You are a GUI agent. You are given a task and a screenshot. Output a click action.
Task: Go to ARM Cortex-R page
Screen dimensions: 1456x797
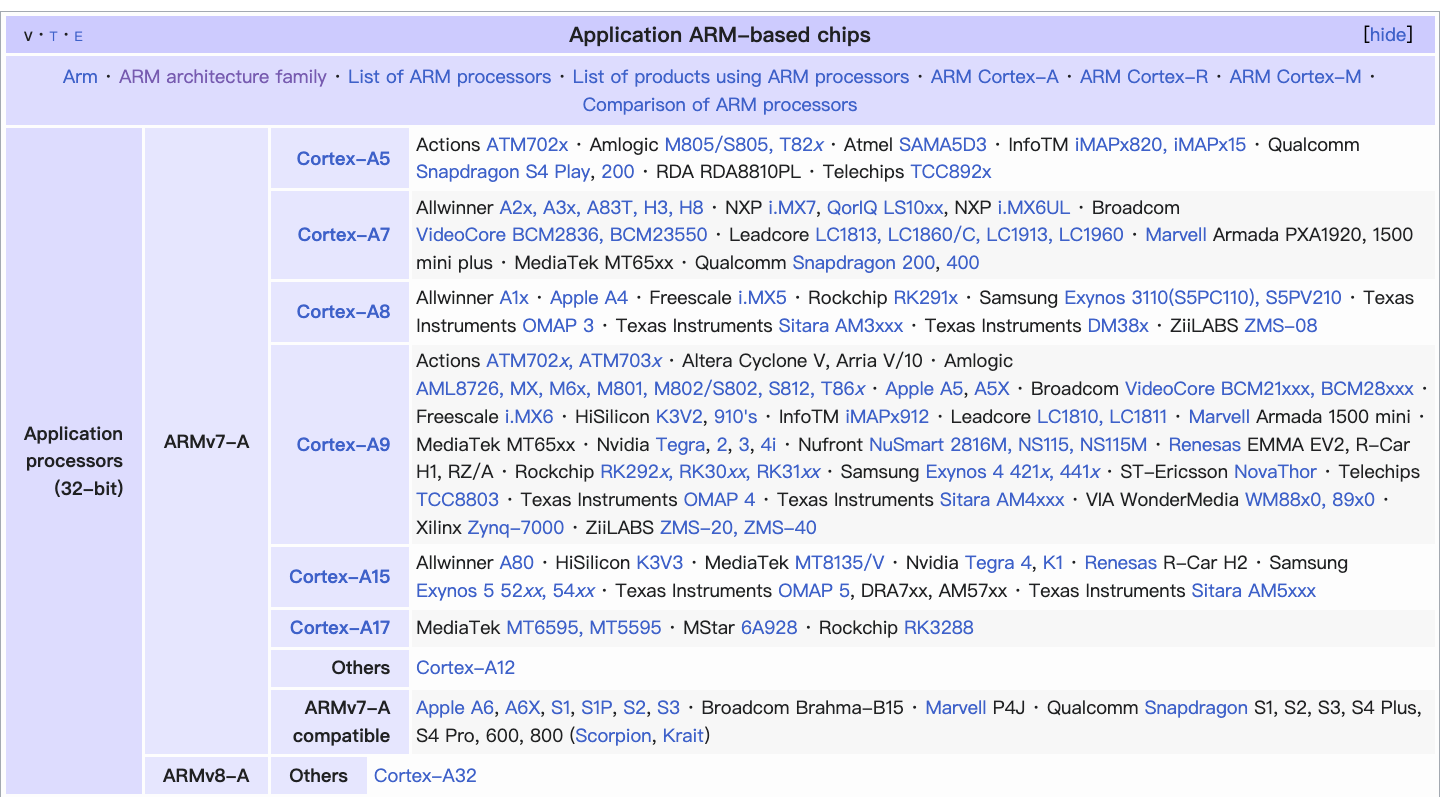(1144, 77)
